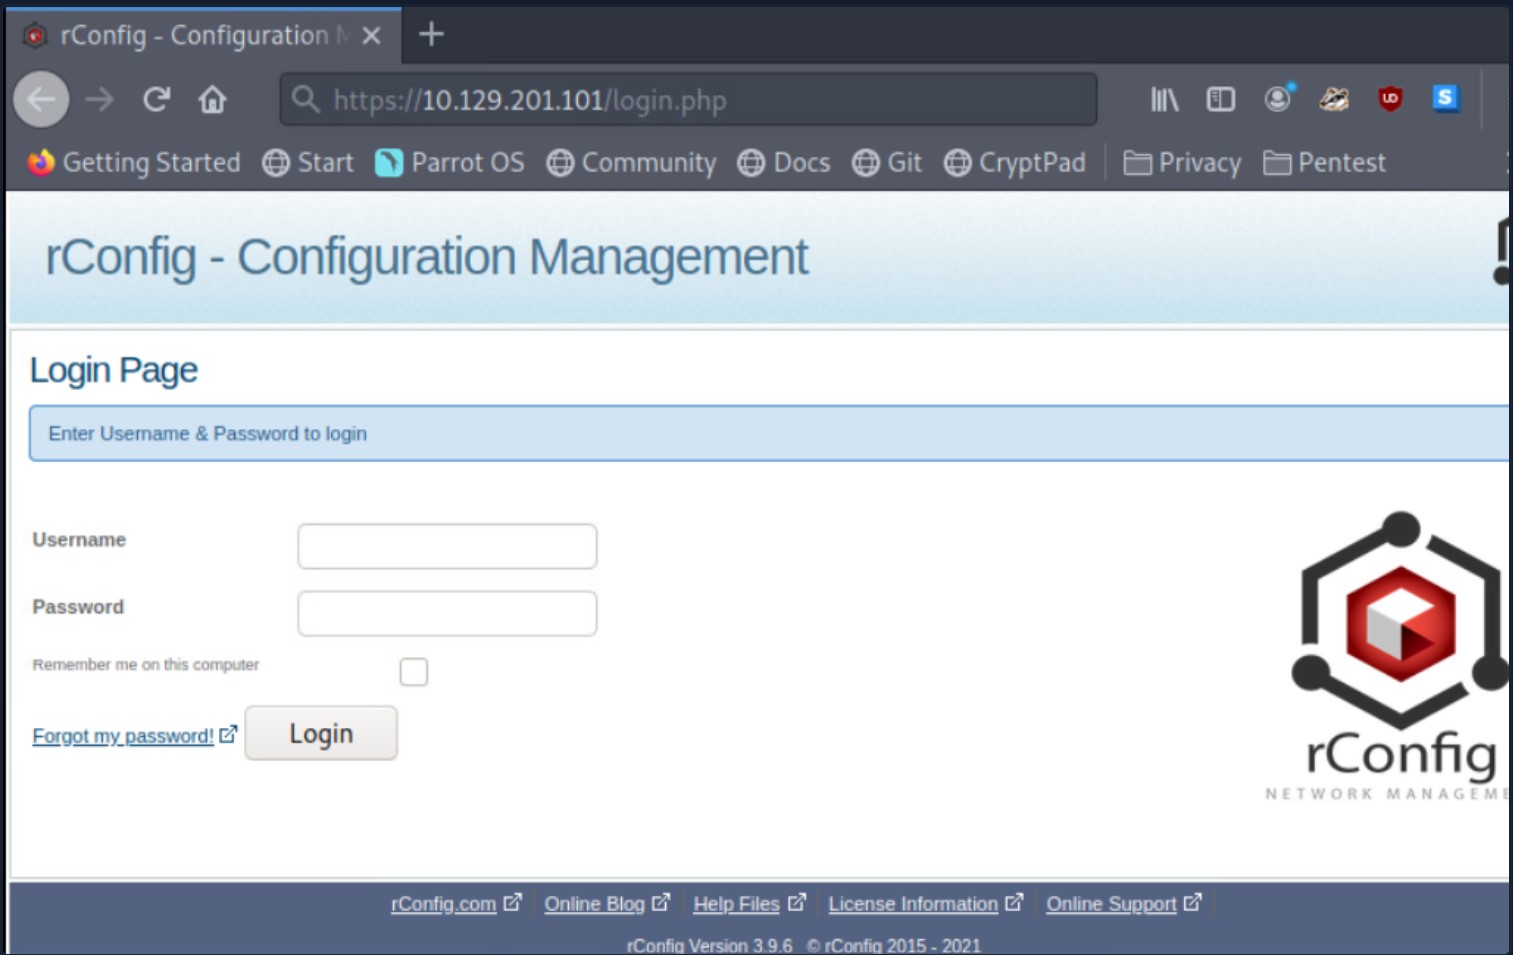Open the Firefox account icon
The width and height of the screenshot is (1513, 955).
1277,99
